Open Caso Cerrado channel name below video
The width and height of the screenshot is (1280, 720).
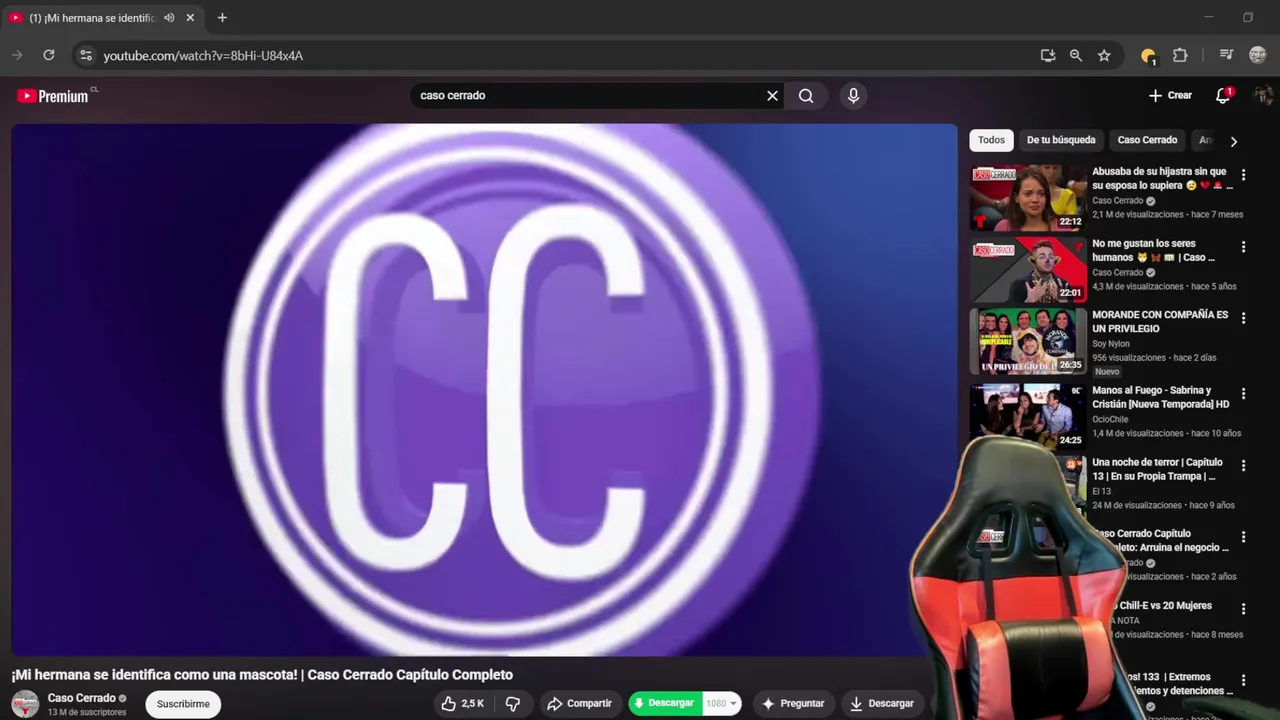coord(82,698)
